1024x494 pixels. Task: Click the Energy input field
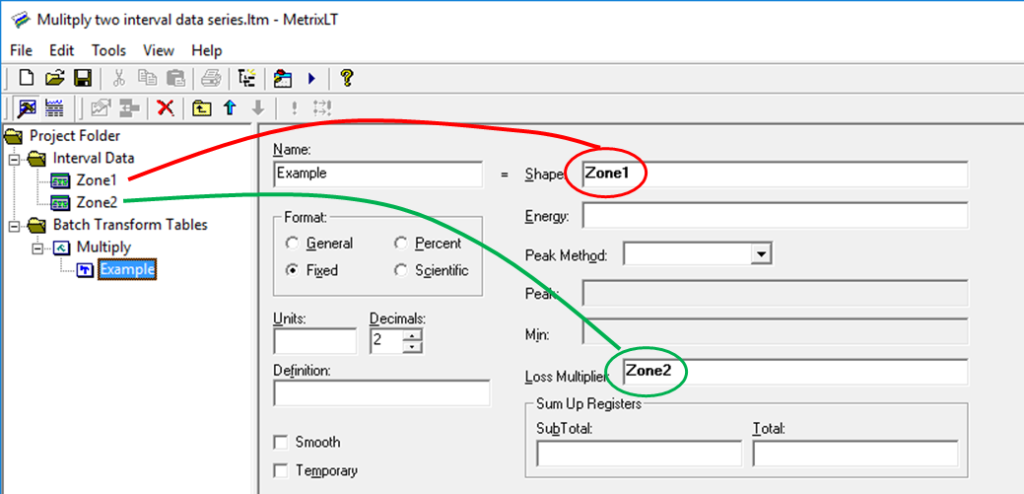[774, 215]
